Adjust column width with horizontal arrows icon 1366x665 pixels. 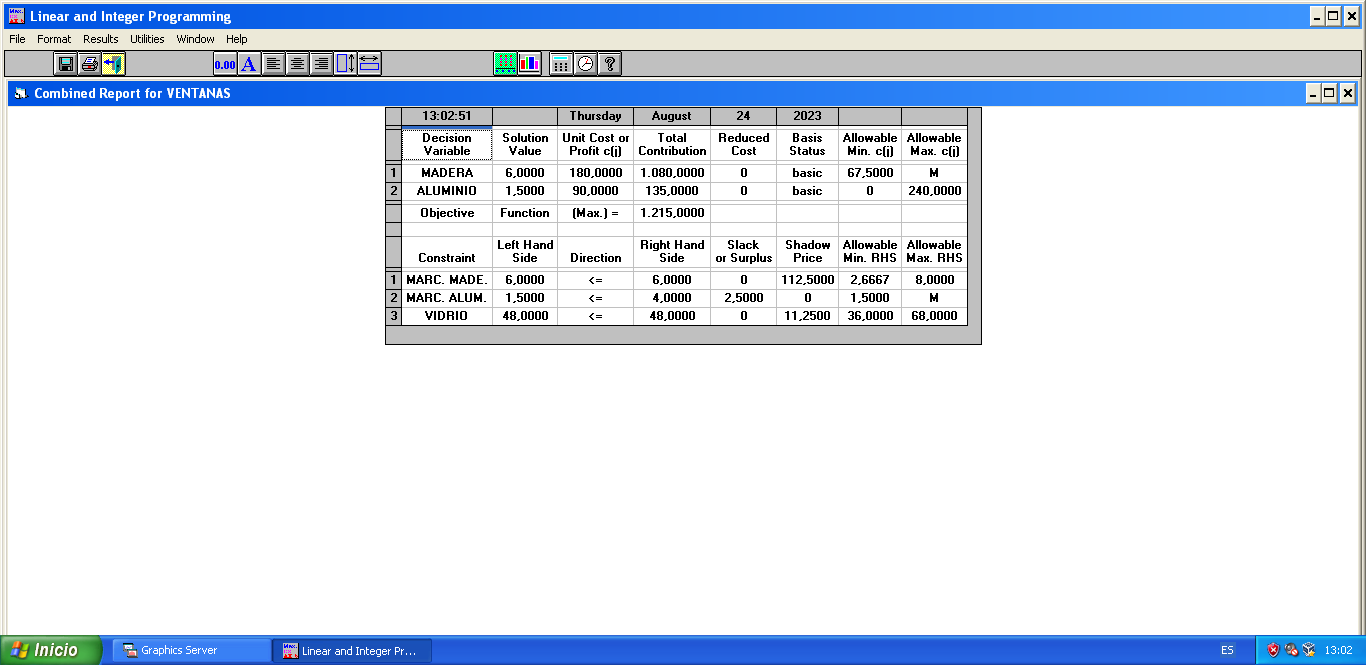[x=367, y=62]
